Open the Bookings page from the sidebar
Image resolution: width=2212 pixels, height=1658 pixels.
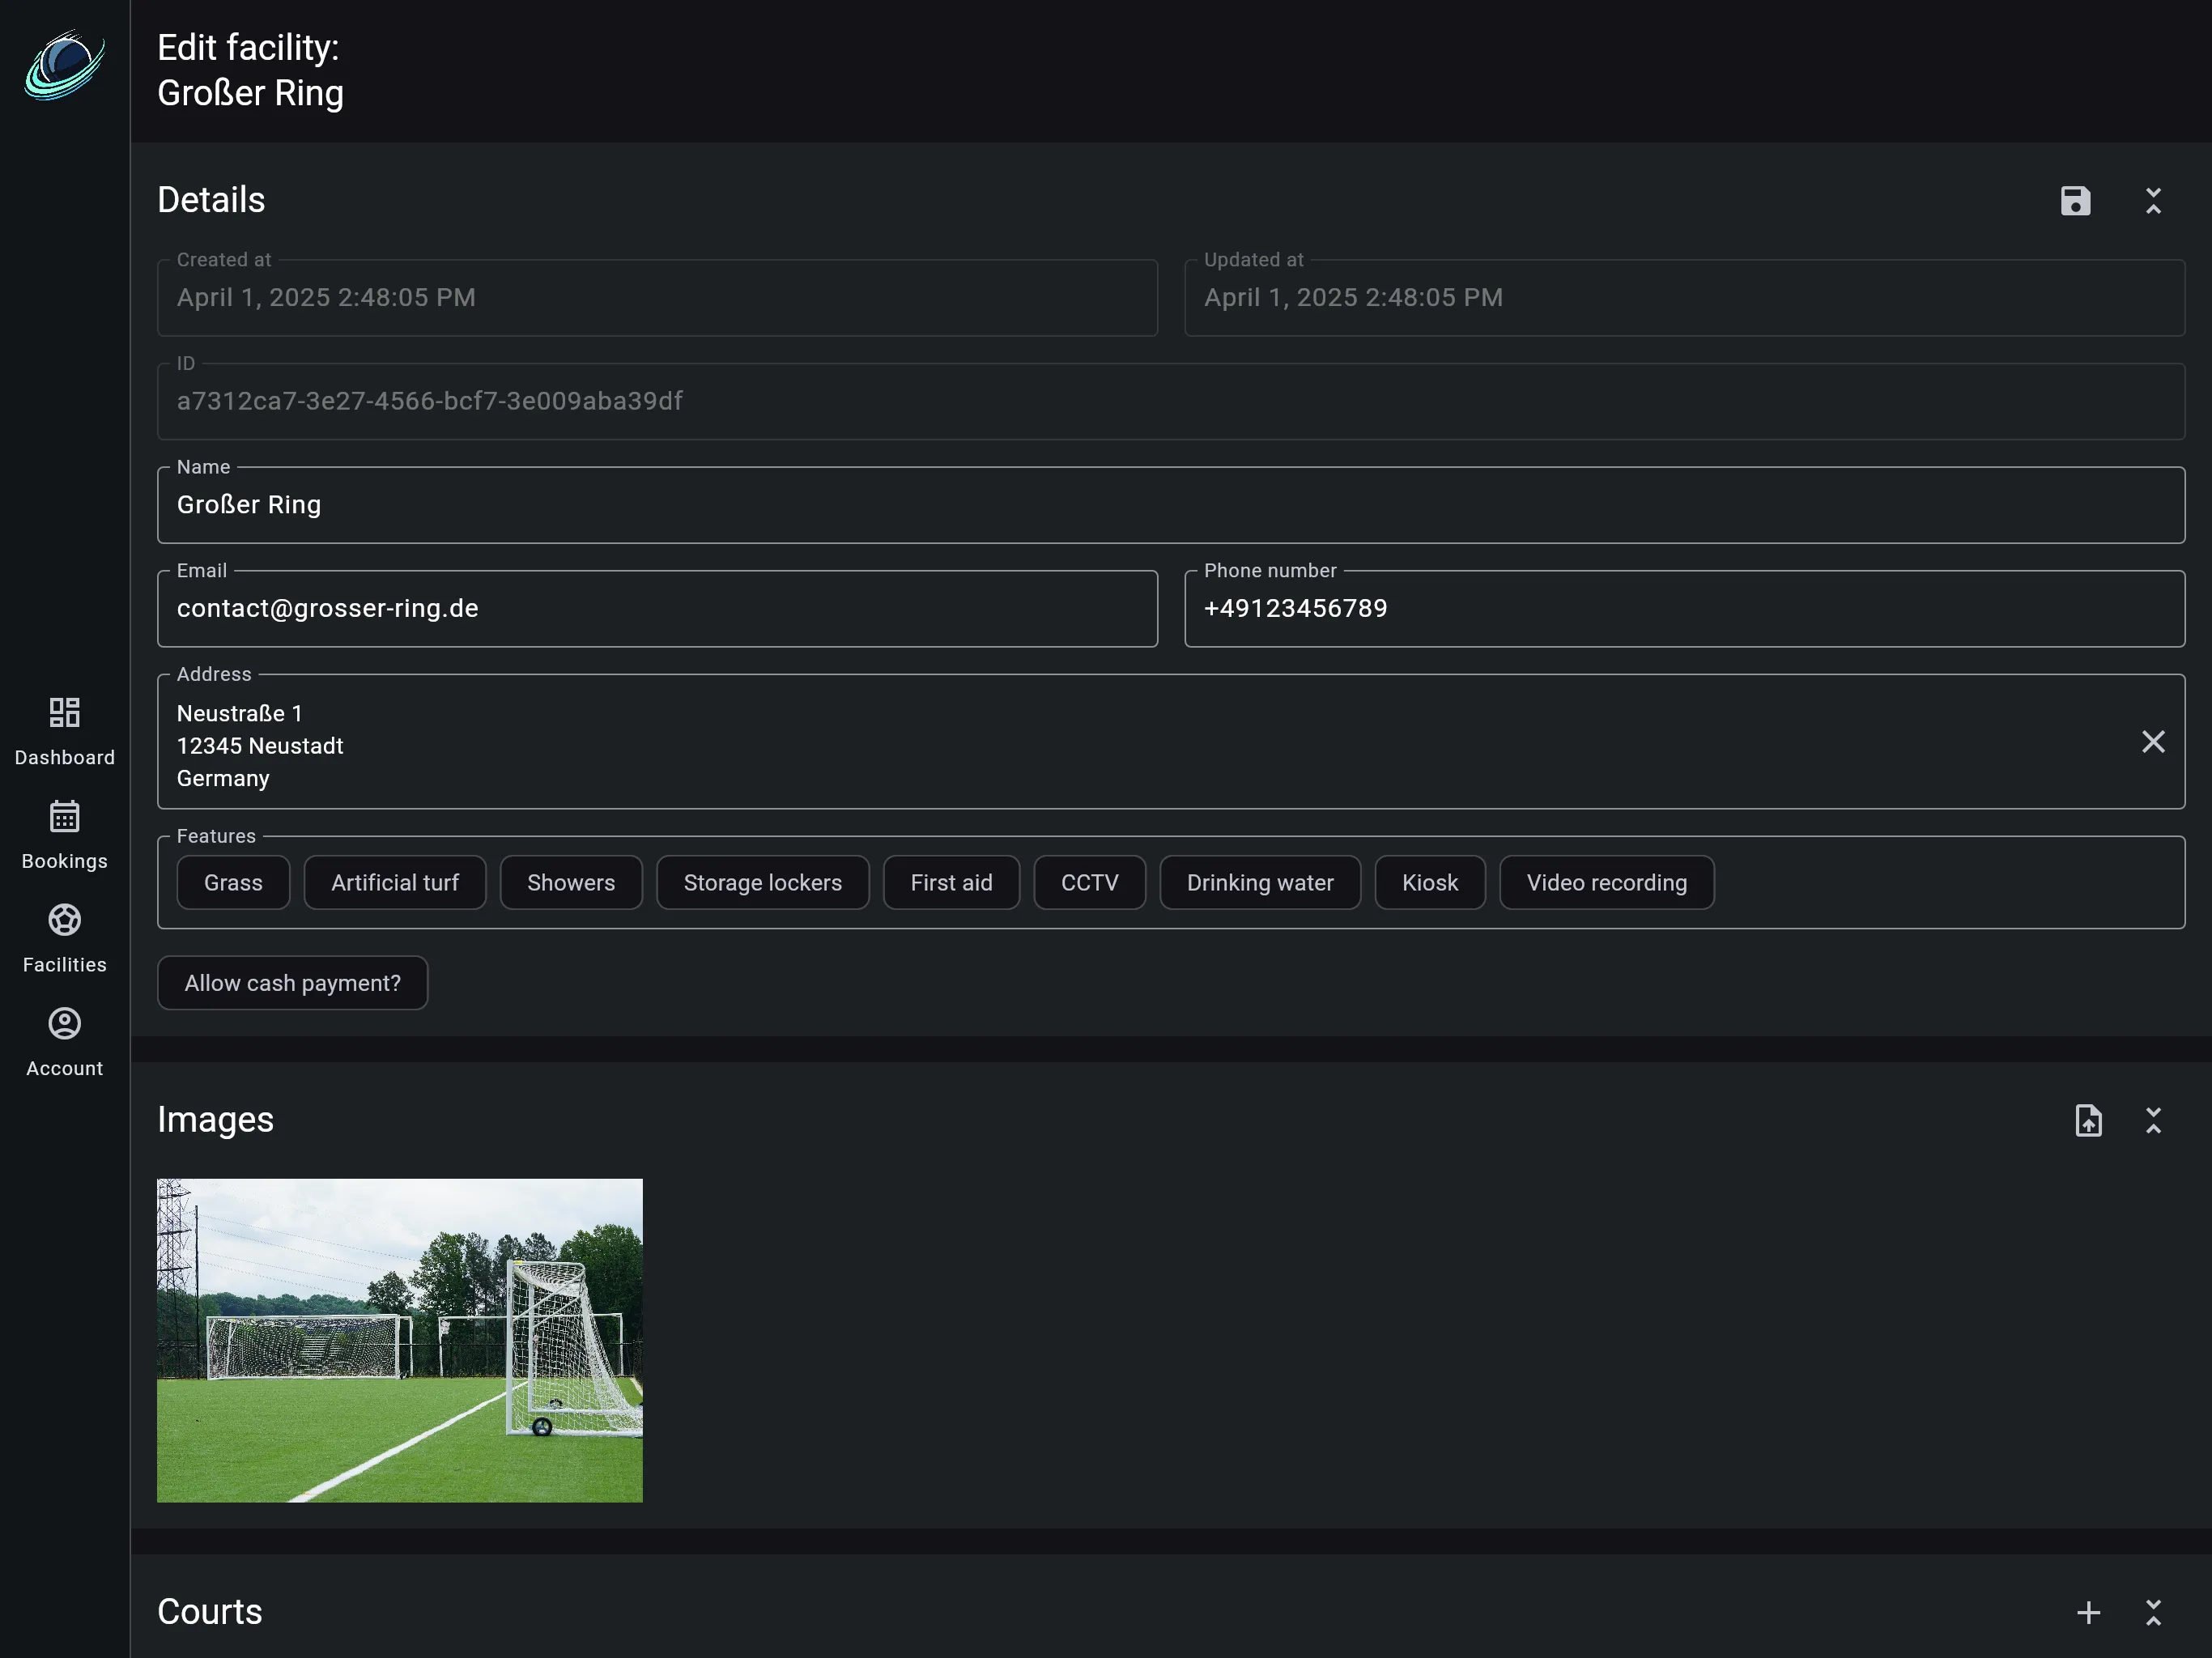pyautogui.click(x=64, y=836)
